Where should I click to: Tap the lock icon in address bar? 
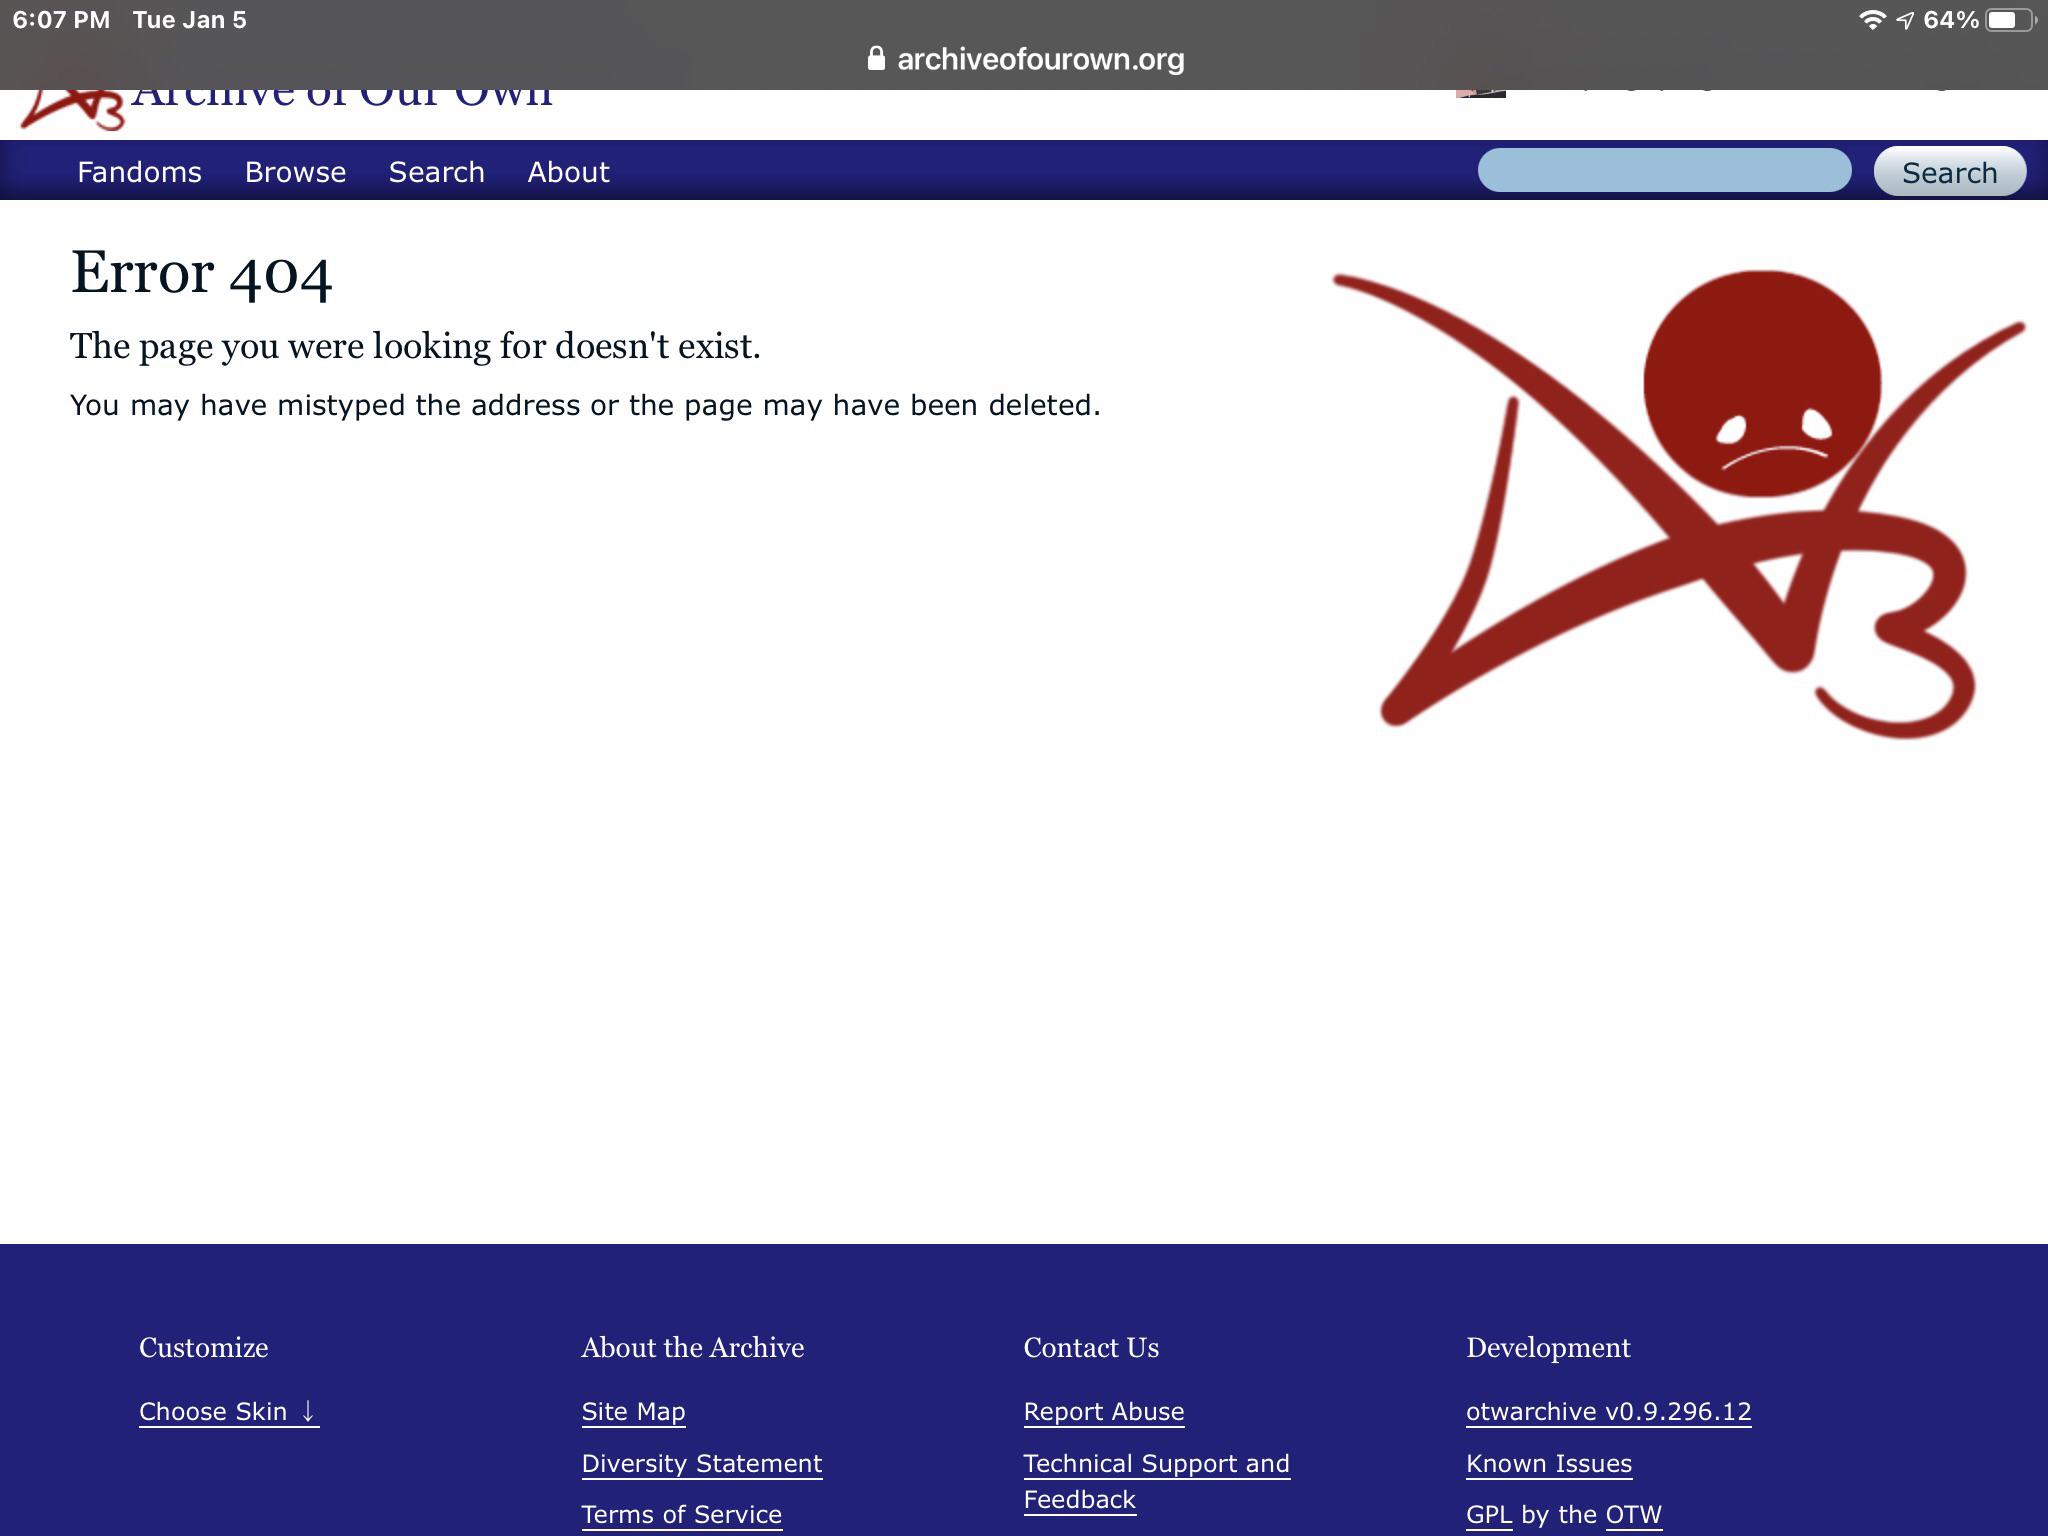coord(876,59)
